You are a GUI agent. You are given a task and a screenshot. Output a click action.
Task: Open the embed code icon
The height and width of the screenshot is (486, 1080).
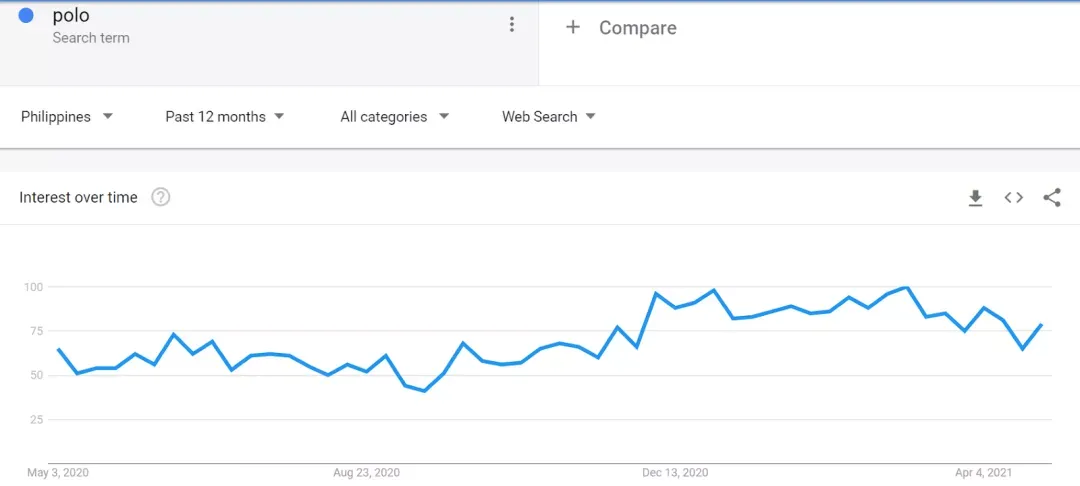pyautogui.click(x=1013, y=198)
